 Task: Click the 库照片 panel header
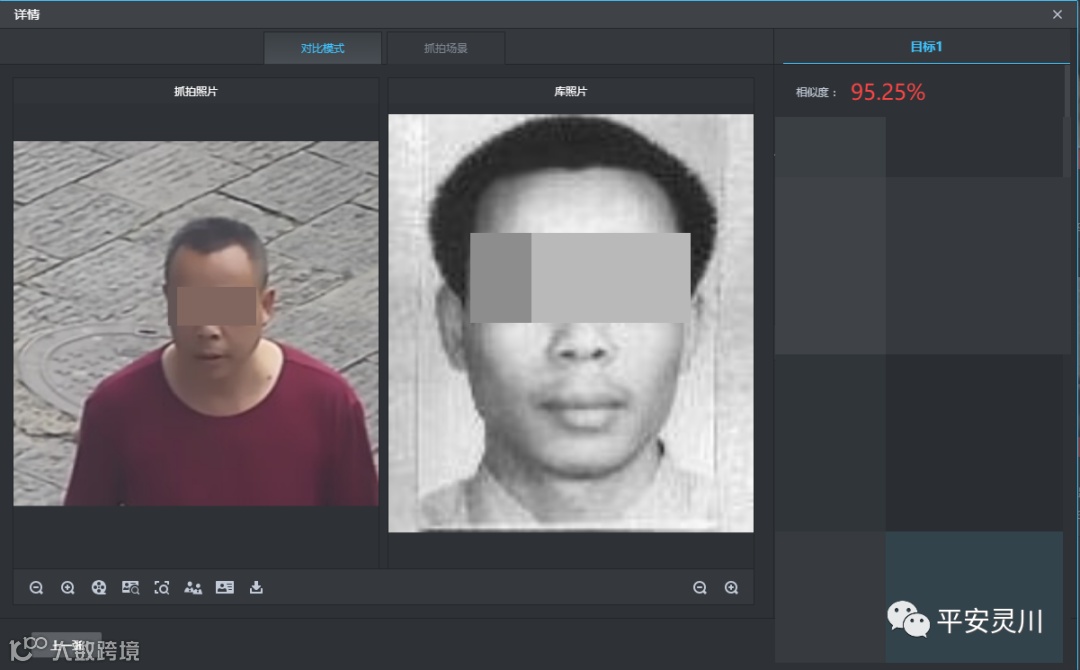(x=571, y=91)
